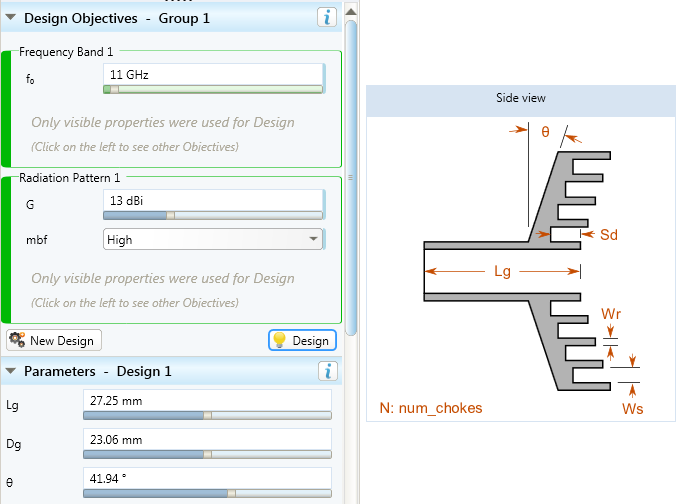Click the θ 41.94° value field

[208, 478]
